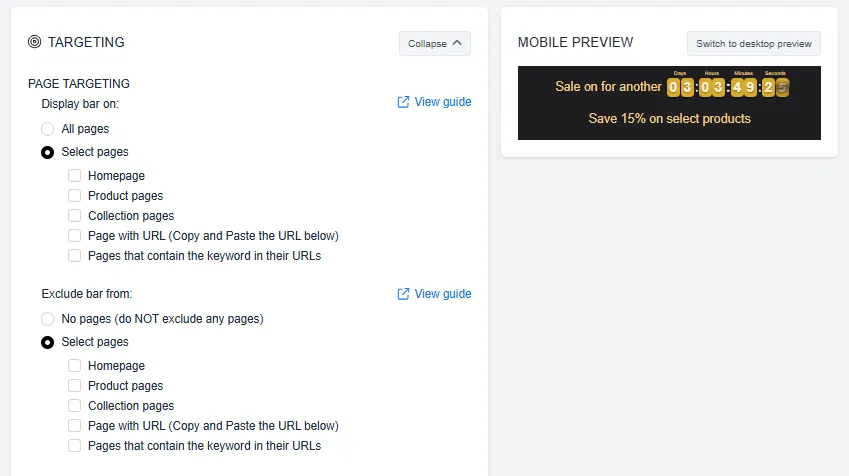The height and width of the screenshot is (476, 849).
Task: Enable Product pages under Display bar on
Action: pyautogui.click(x=74, y=195)
